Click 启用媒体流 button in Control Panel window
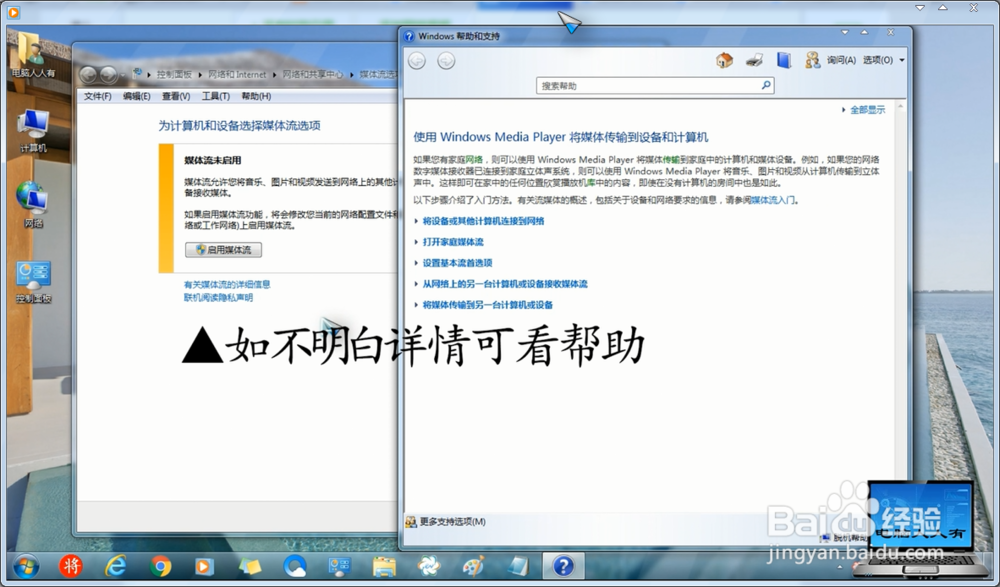 coord(223,250)
